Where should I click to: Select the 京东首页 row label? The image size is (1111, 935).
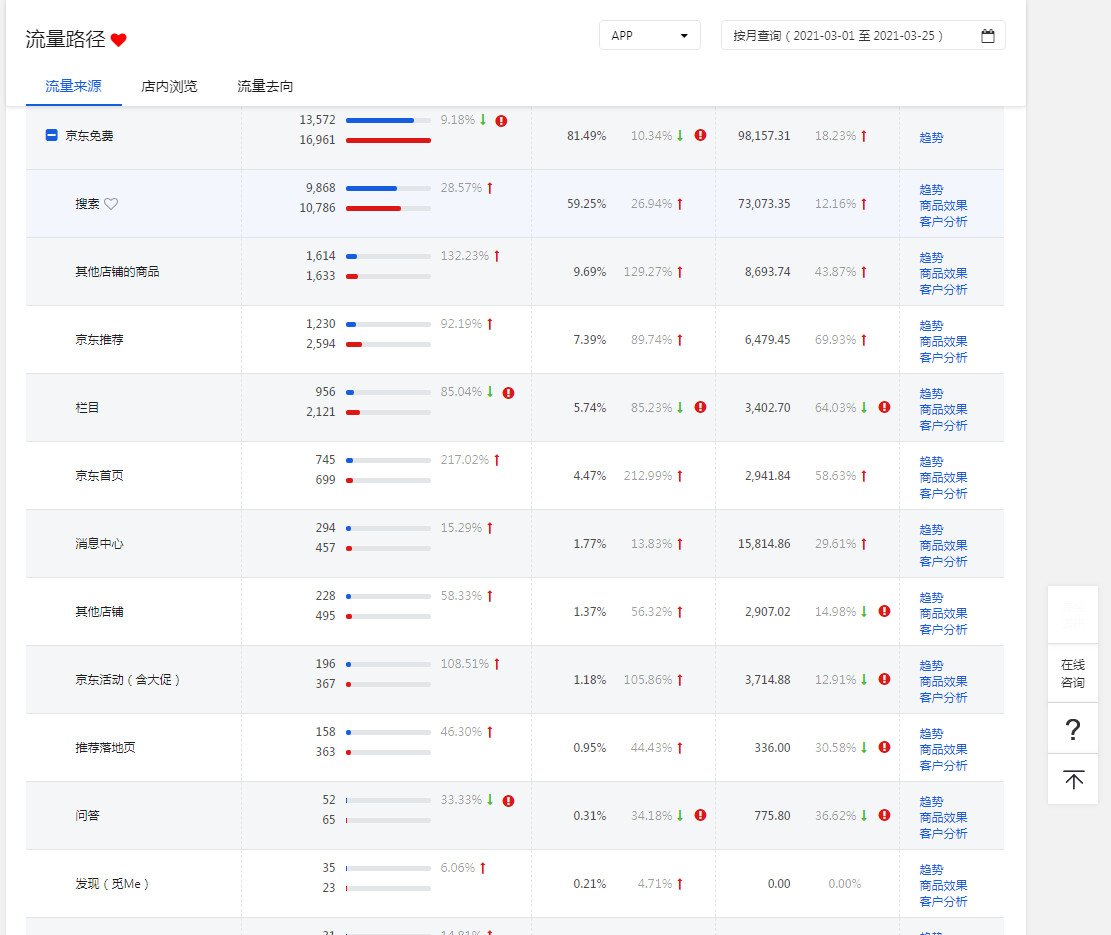click(x=99, y=476)
